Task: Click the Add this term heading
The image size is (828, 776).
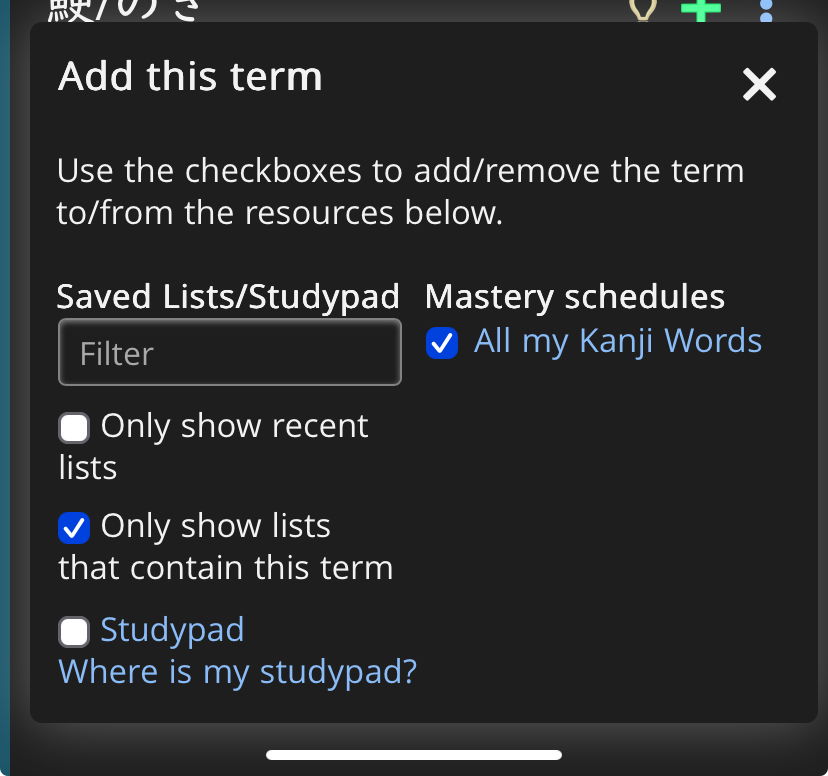Action: [x=191, y=77]
